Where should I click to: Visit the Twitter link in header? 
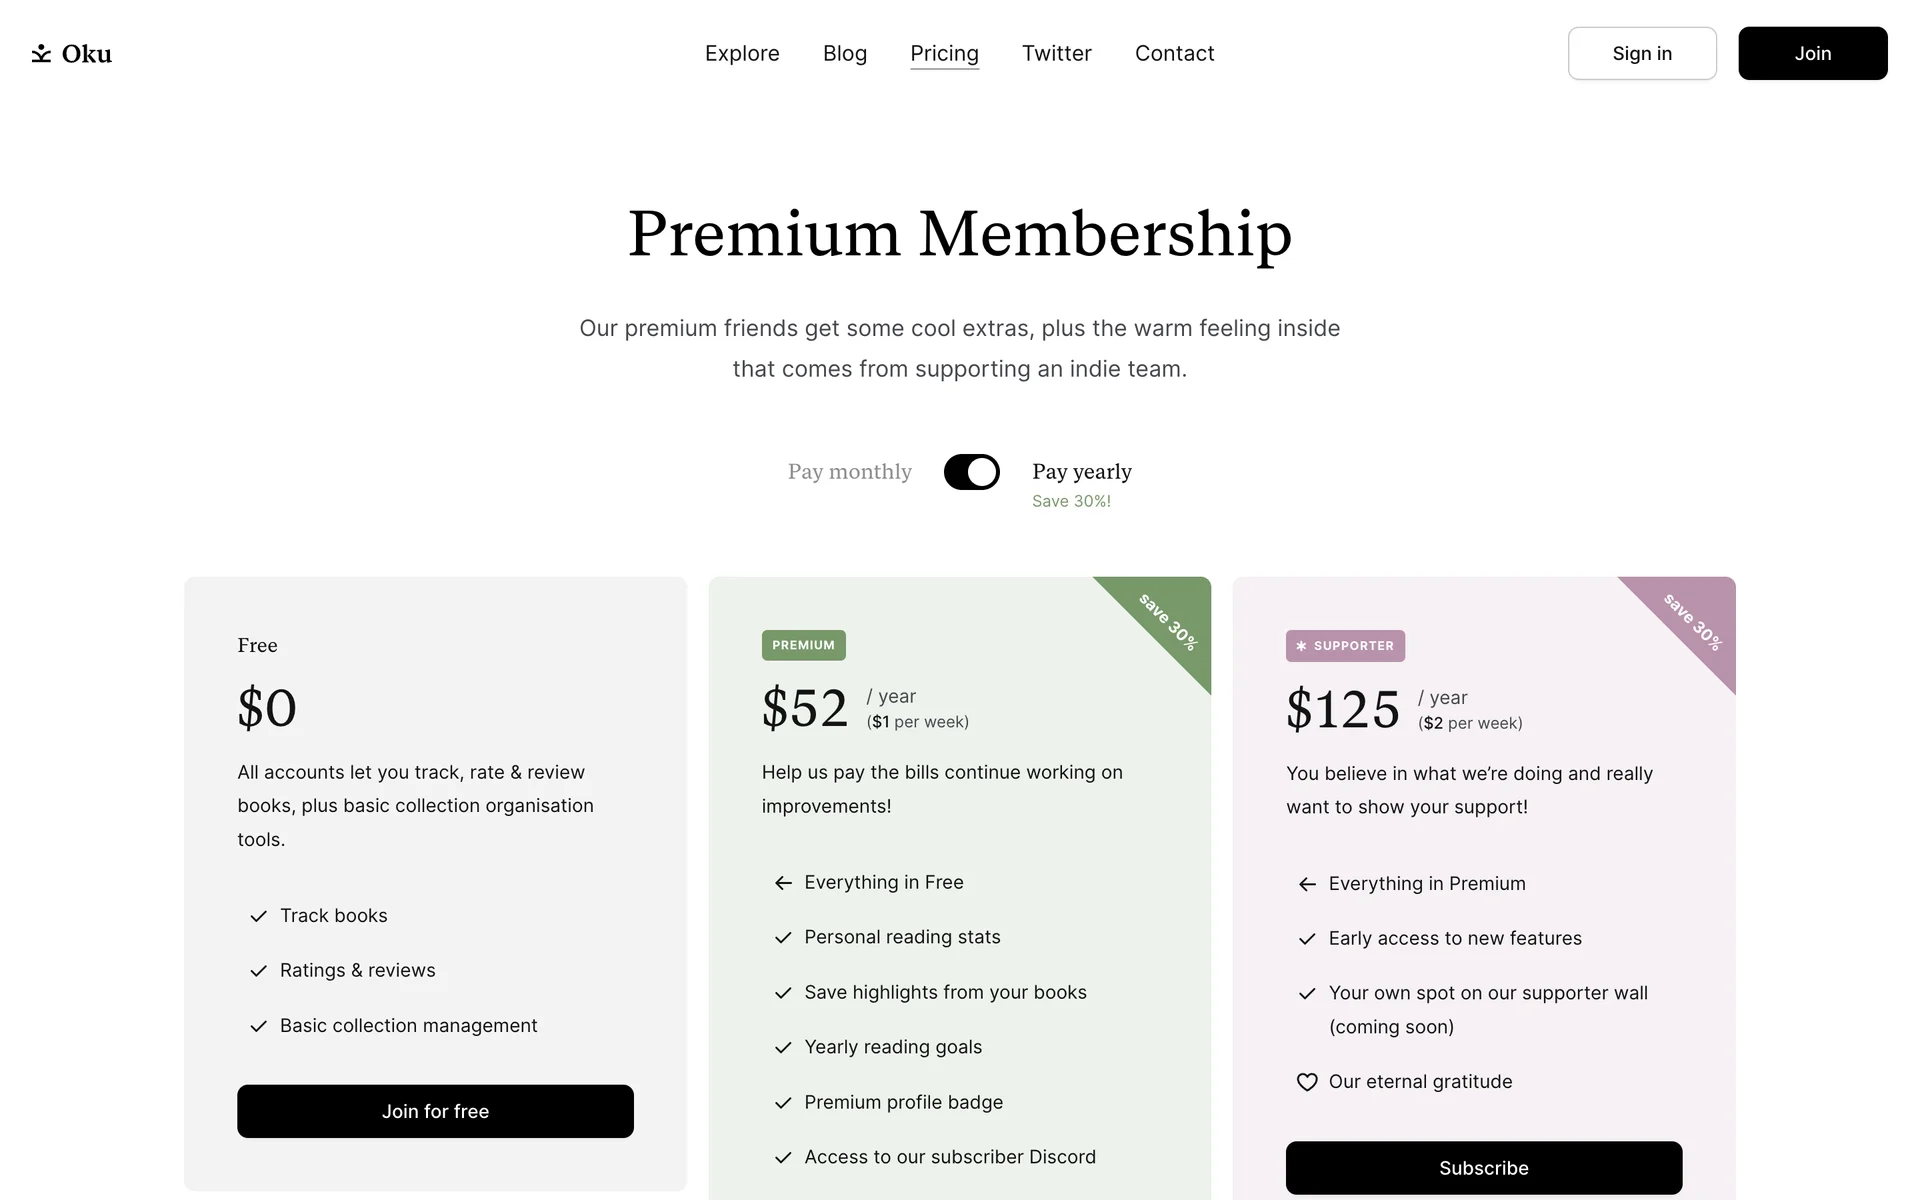click(1056, 53)
